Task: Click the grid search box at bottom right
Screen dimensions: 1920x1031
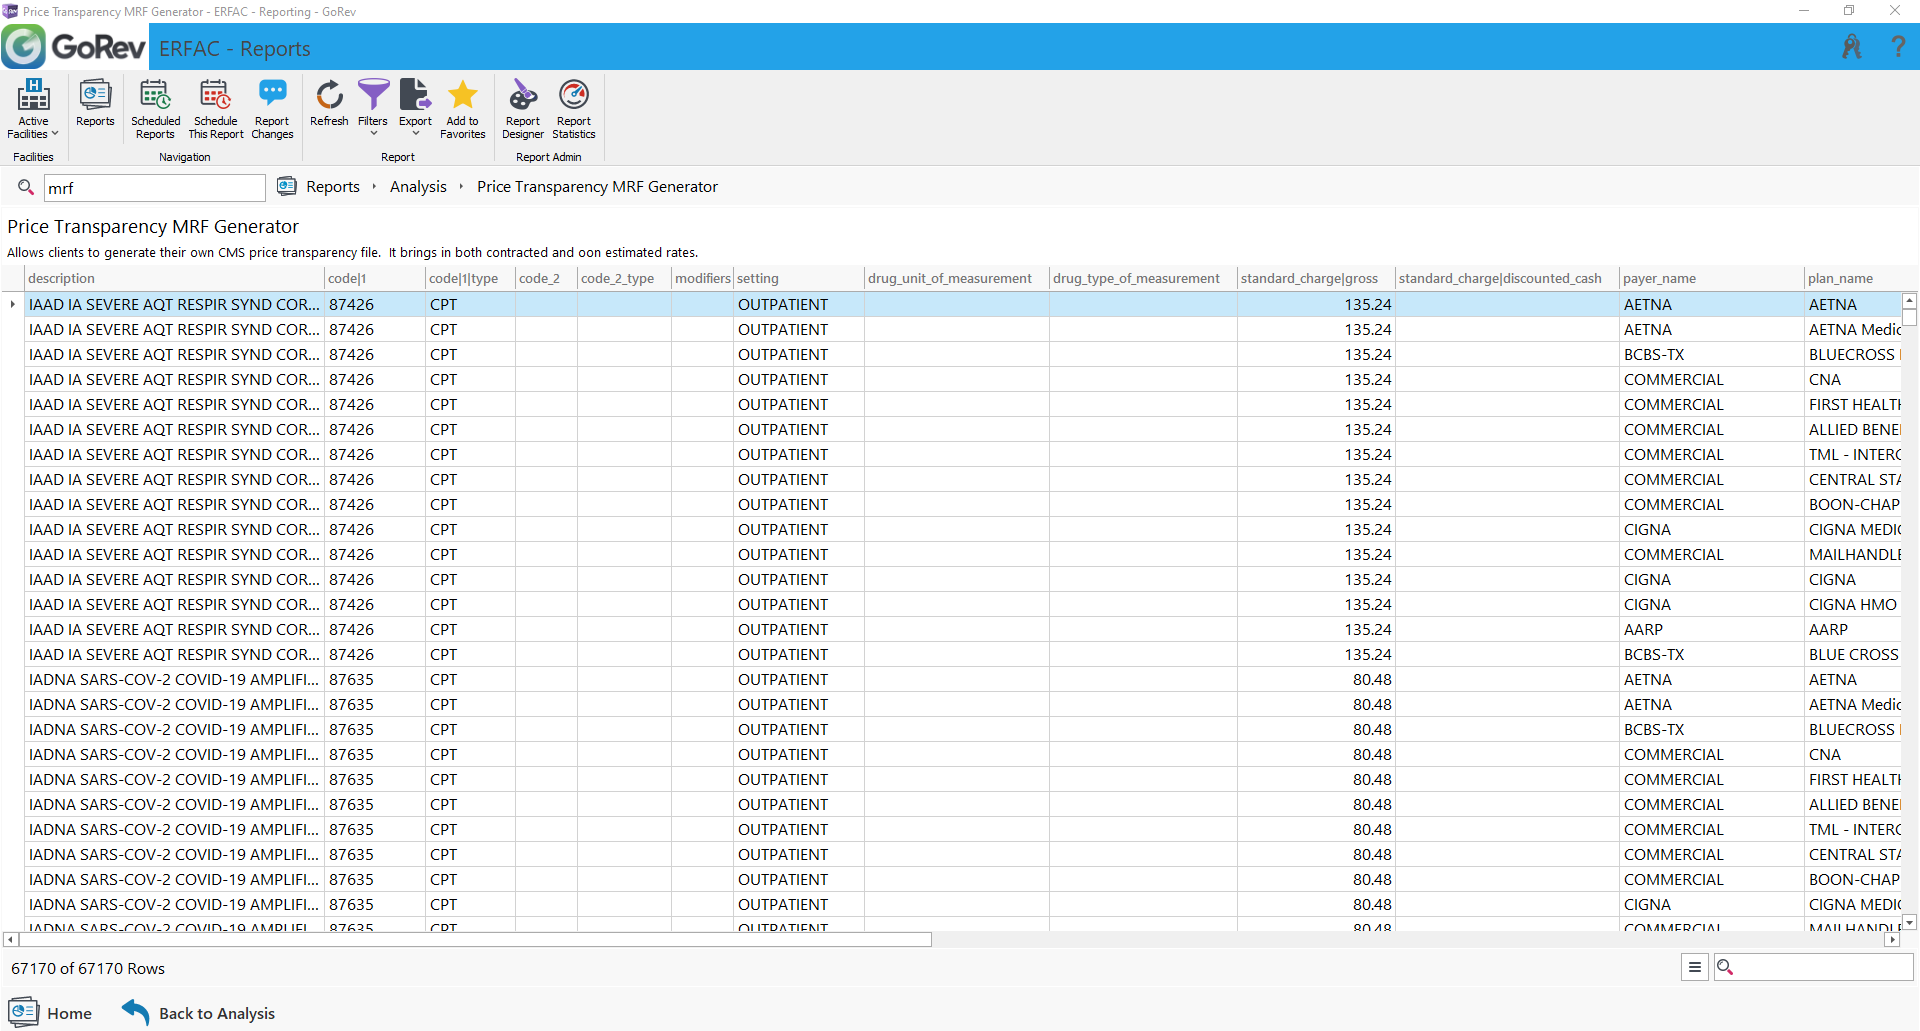Action: [x=1813, y=967]
